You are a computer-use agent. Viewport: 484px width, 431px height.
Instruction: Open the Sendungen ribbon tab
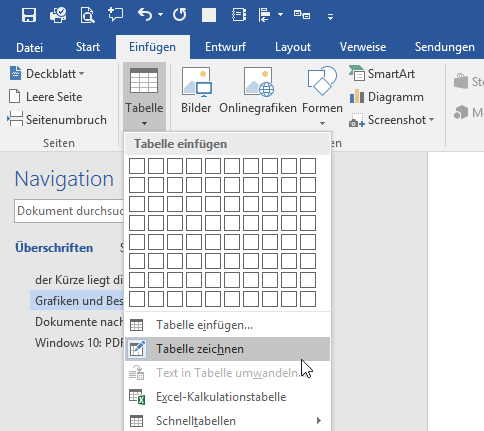[445, 48]
